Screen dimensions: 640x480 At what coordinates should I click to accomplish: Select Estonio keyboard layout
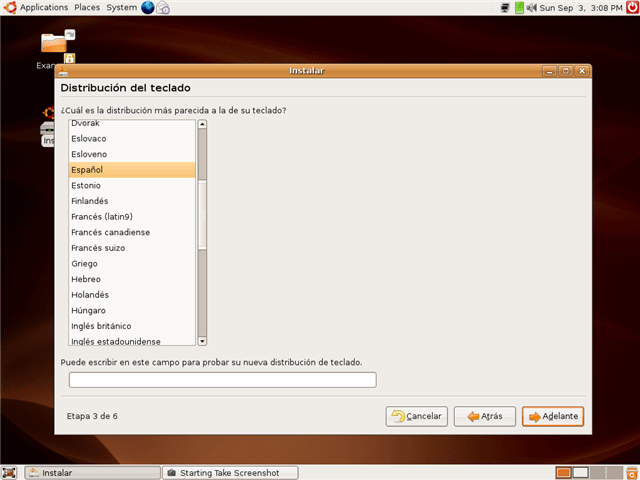click(85, 185)
